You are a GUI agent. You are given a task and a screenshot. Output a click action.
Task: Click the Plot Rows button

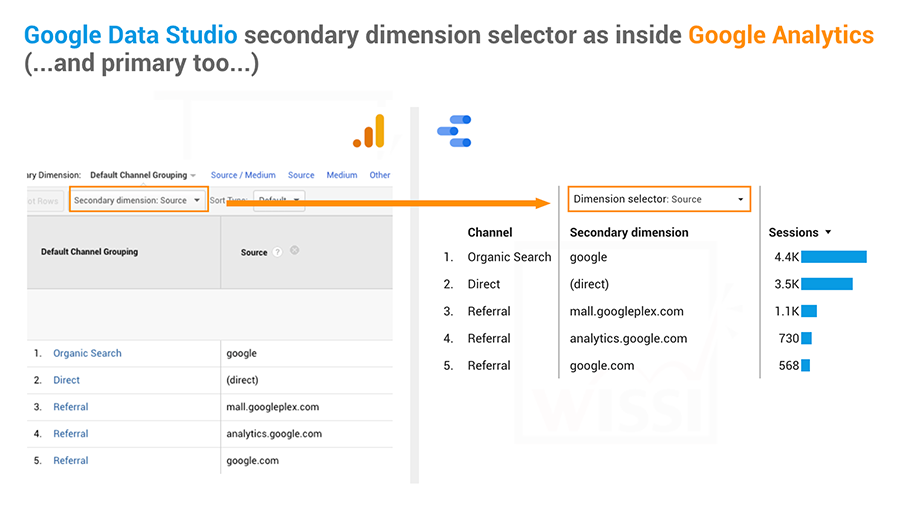pyautogui.click(x=45, y=201)
